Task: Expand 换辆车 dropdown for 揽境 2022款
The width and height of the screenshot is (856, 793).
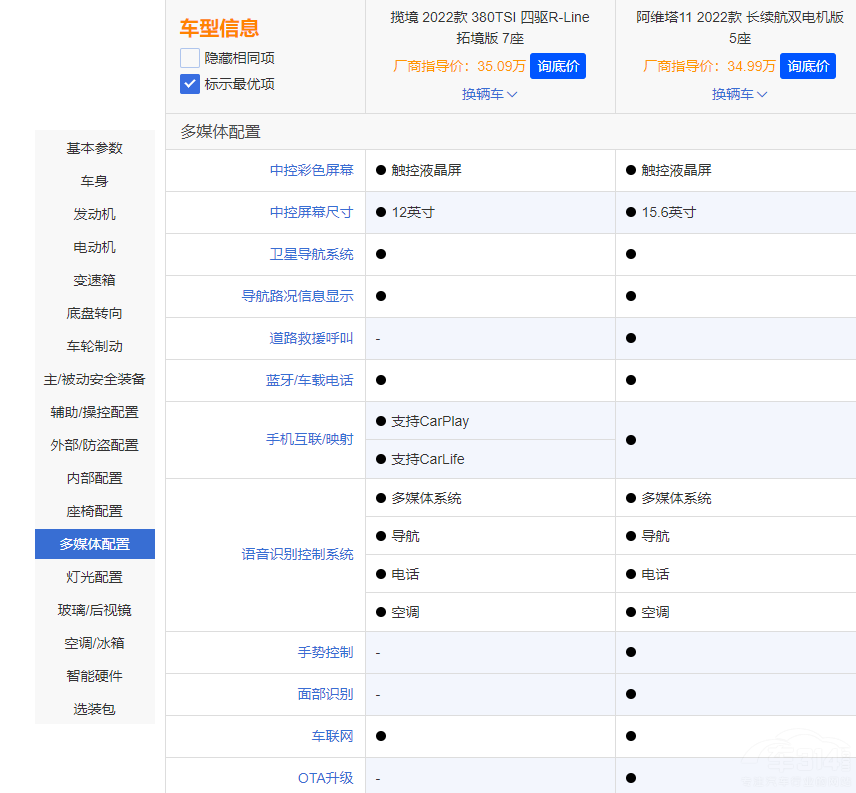Action: 490,94
